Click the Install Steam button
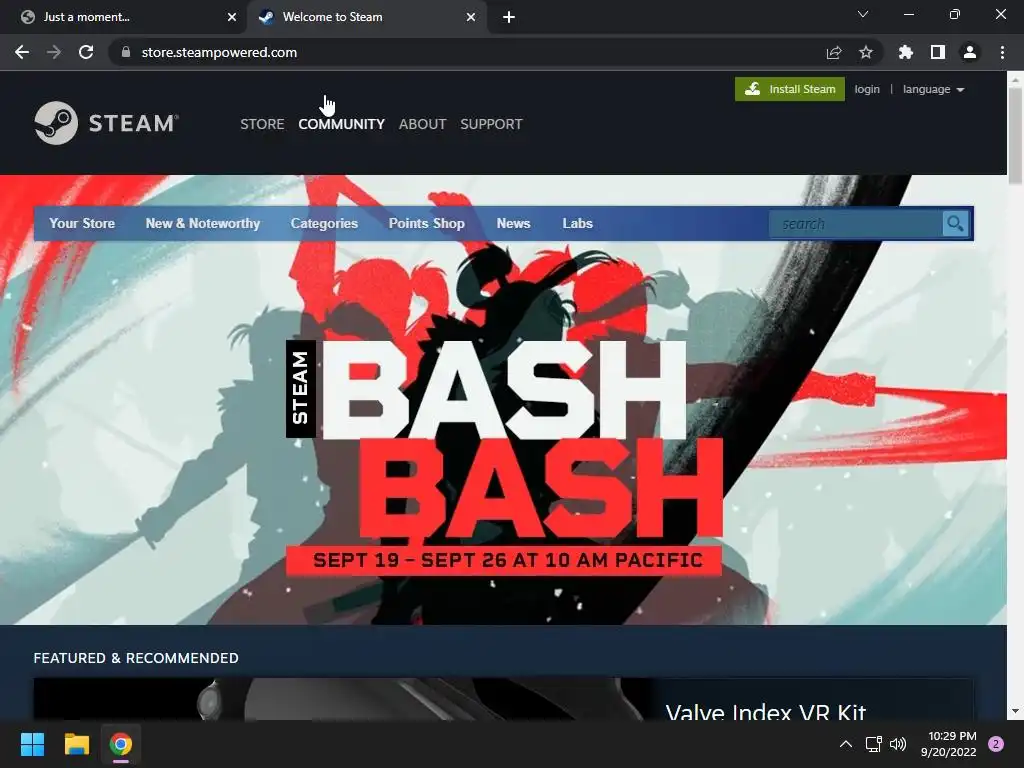The image size is (1024, 768). pyautogui.click(x=790, y=89)
